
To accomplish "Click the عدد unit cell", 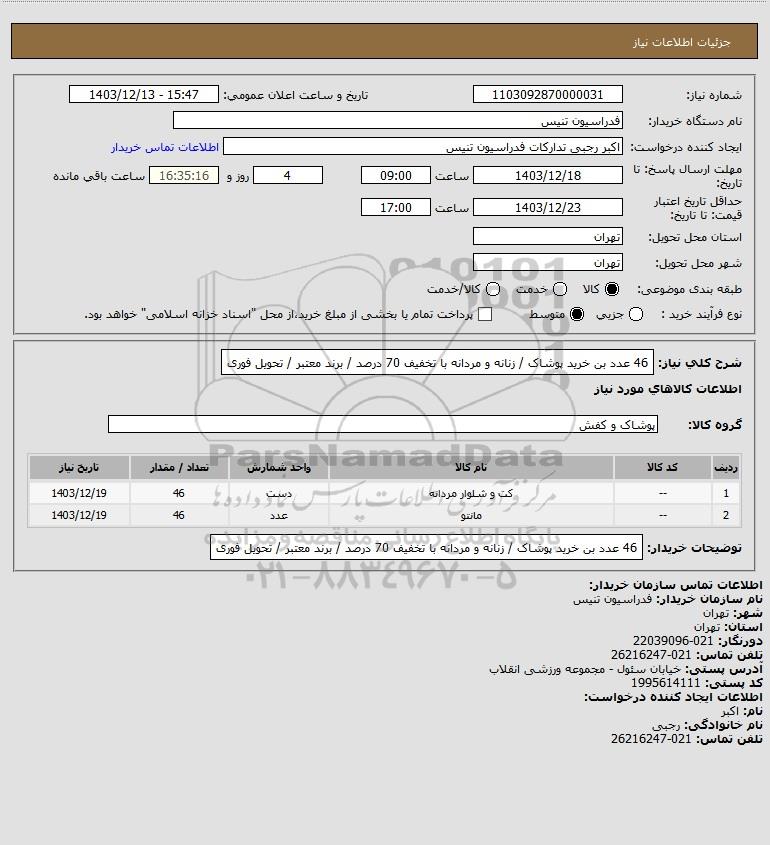I will coord(279,515).
